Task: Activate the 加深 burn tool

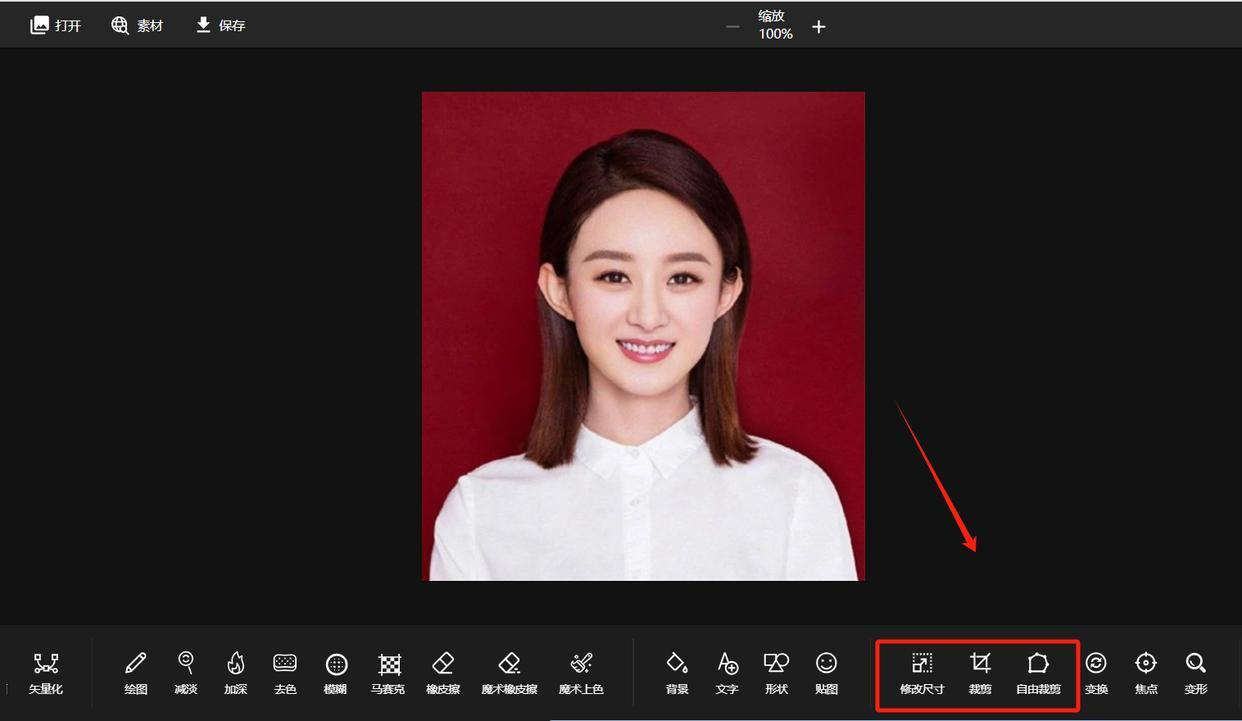Action: coord(235,672)
